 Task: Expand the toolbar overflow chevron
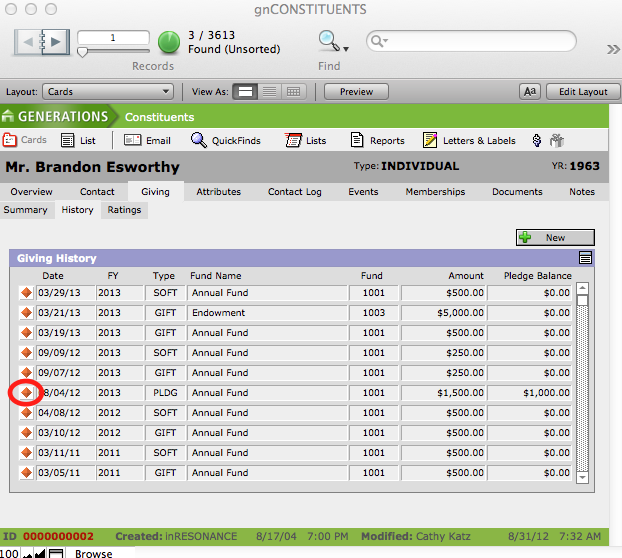[613, 48]
